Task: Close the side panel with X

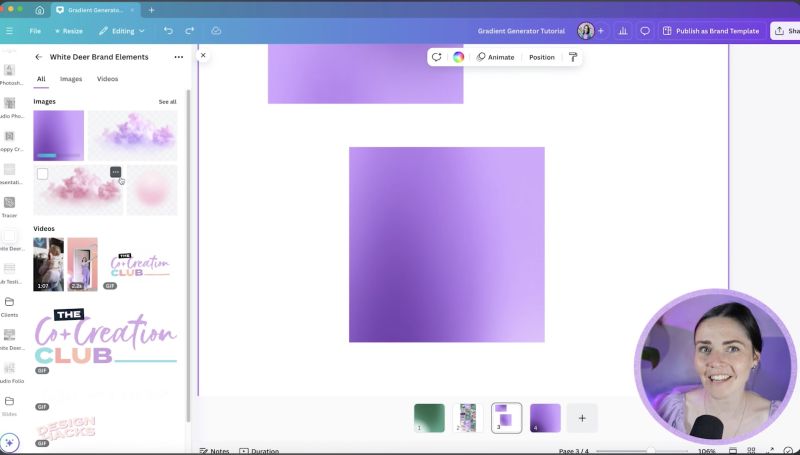Action: [203, 55]
